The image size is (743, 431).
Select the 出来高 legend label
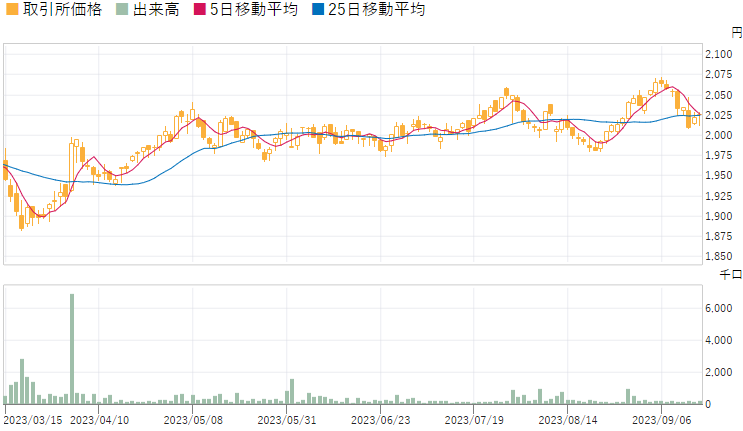click(156, 9)
